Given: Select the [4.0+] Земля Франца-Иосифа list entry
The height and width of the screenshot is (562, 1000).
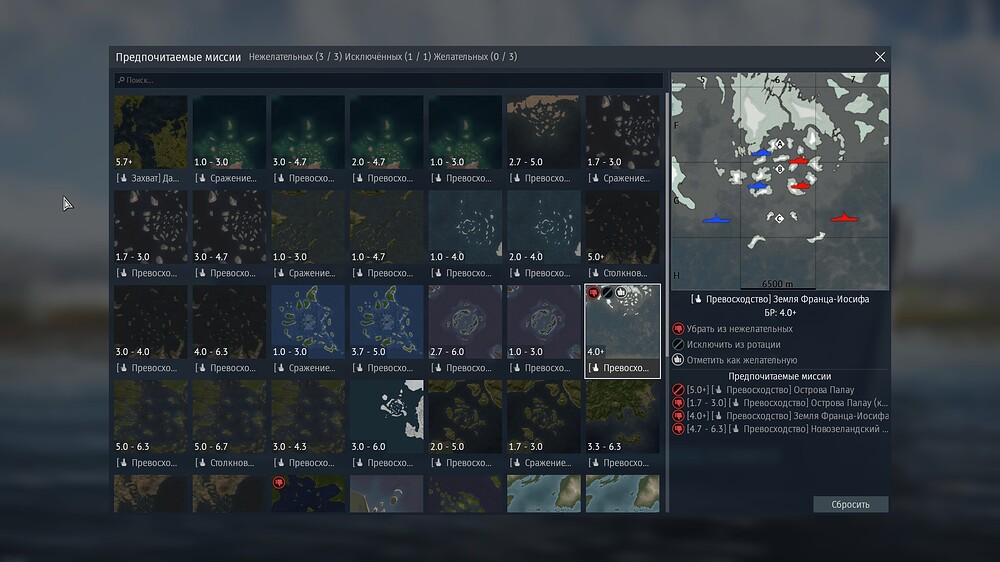Looking at the screenshot, I should tap(787, 416).
